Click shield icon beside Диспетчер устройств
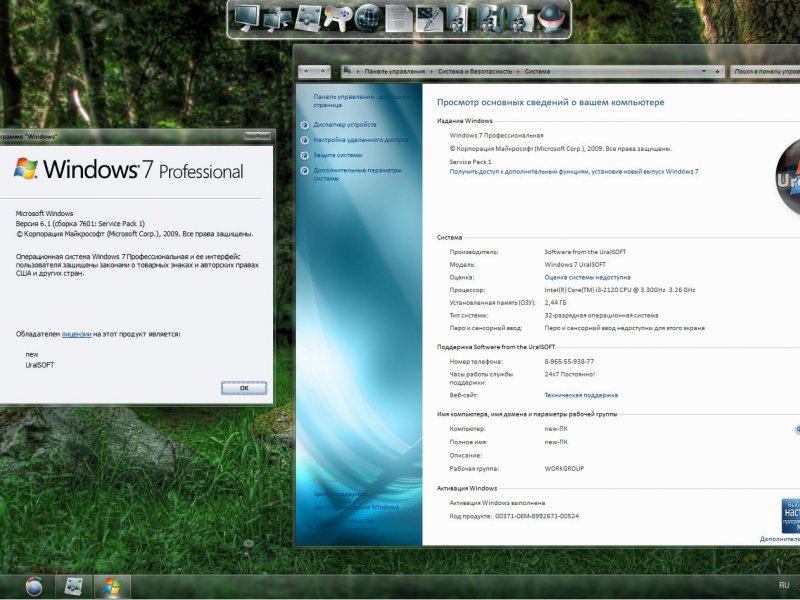The height and width of the screenshot is (600, 800). tap(305, 125)
